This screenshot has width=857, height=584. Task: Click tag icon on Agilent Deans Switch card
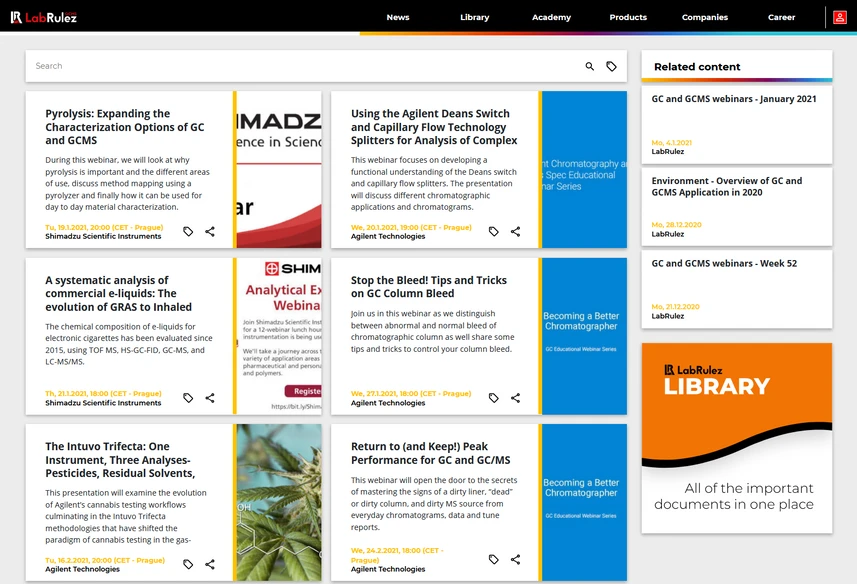[494, 232]
